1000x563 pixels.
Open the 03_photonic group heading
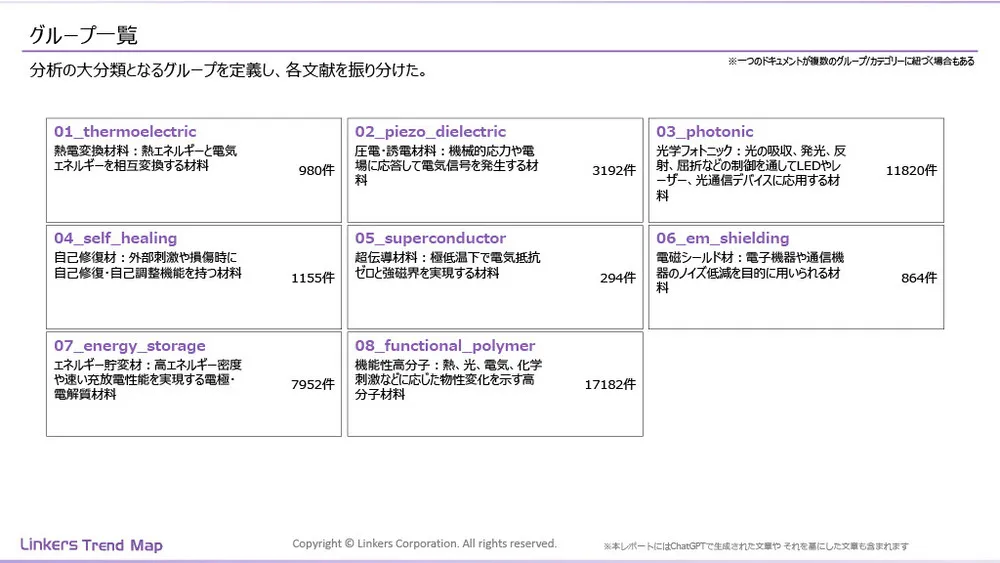705,132
